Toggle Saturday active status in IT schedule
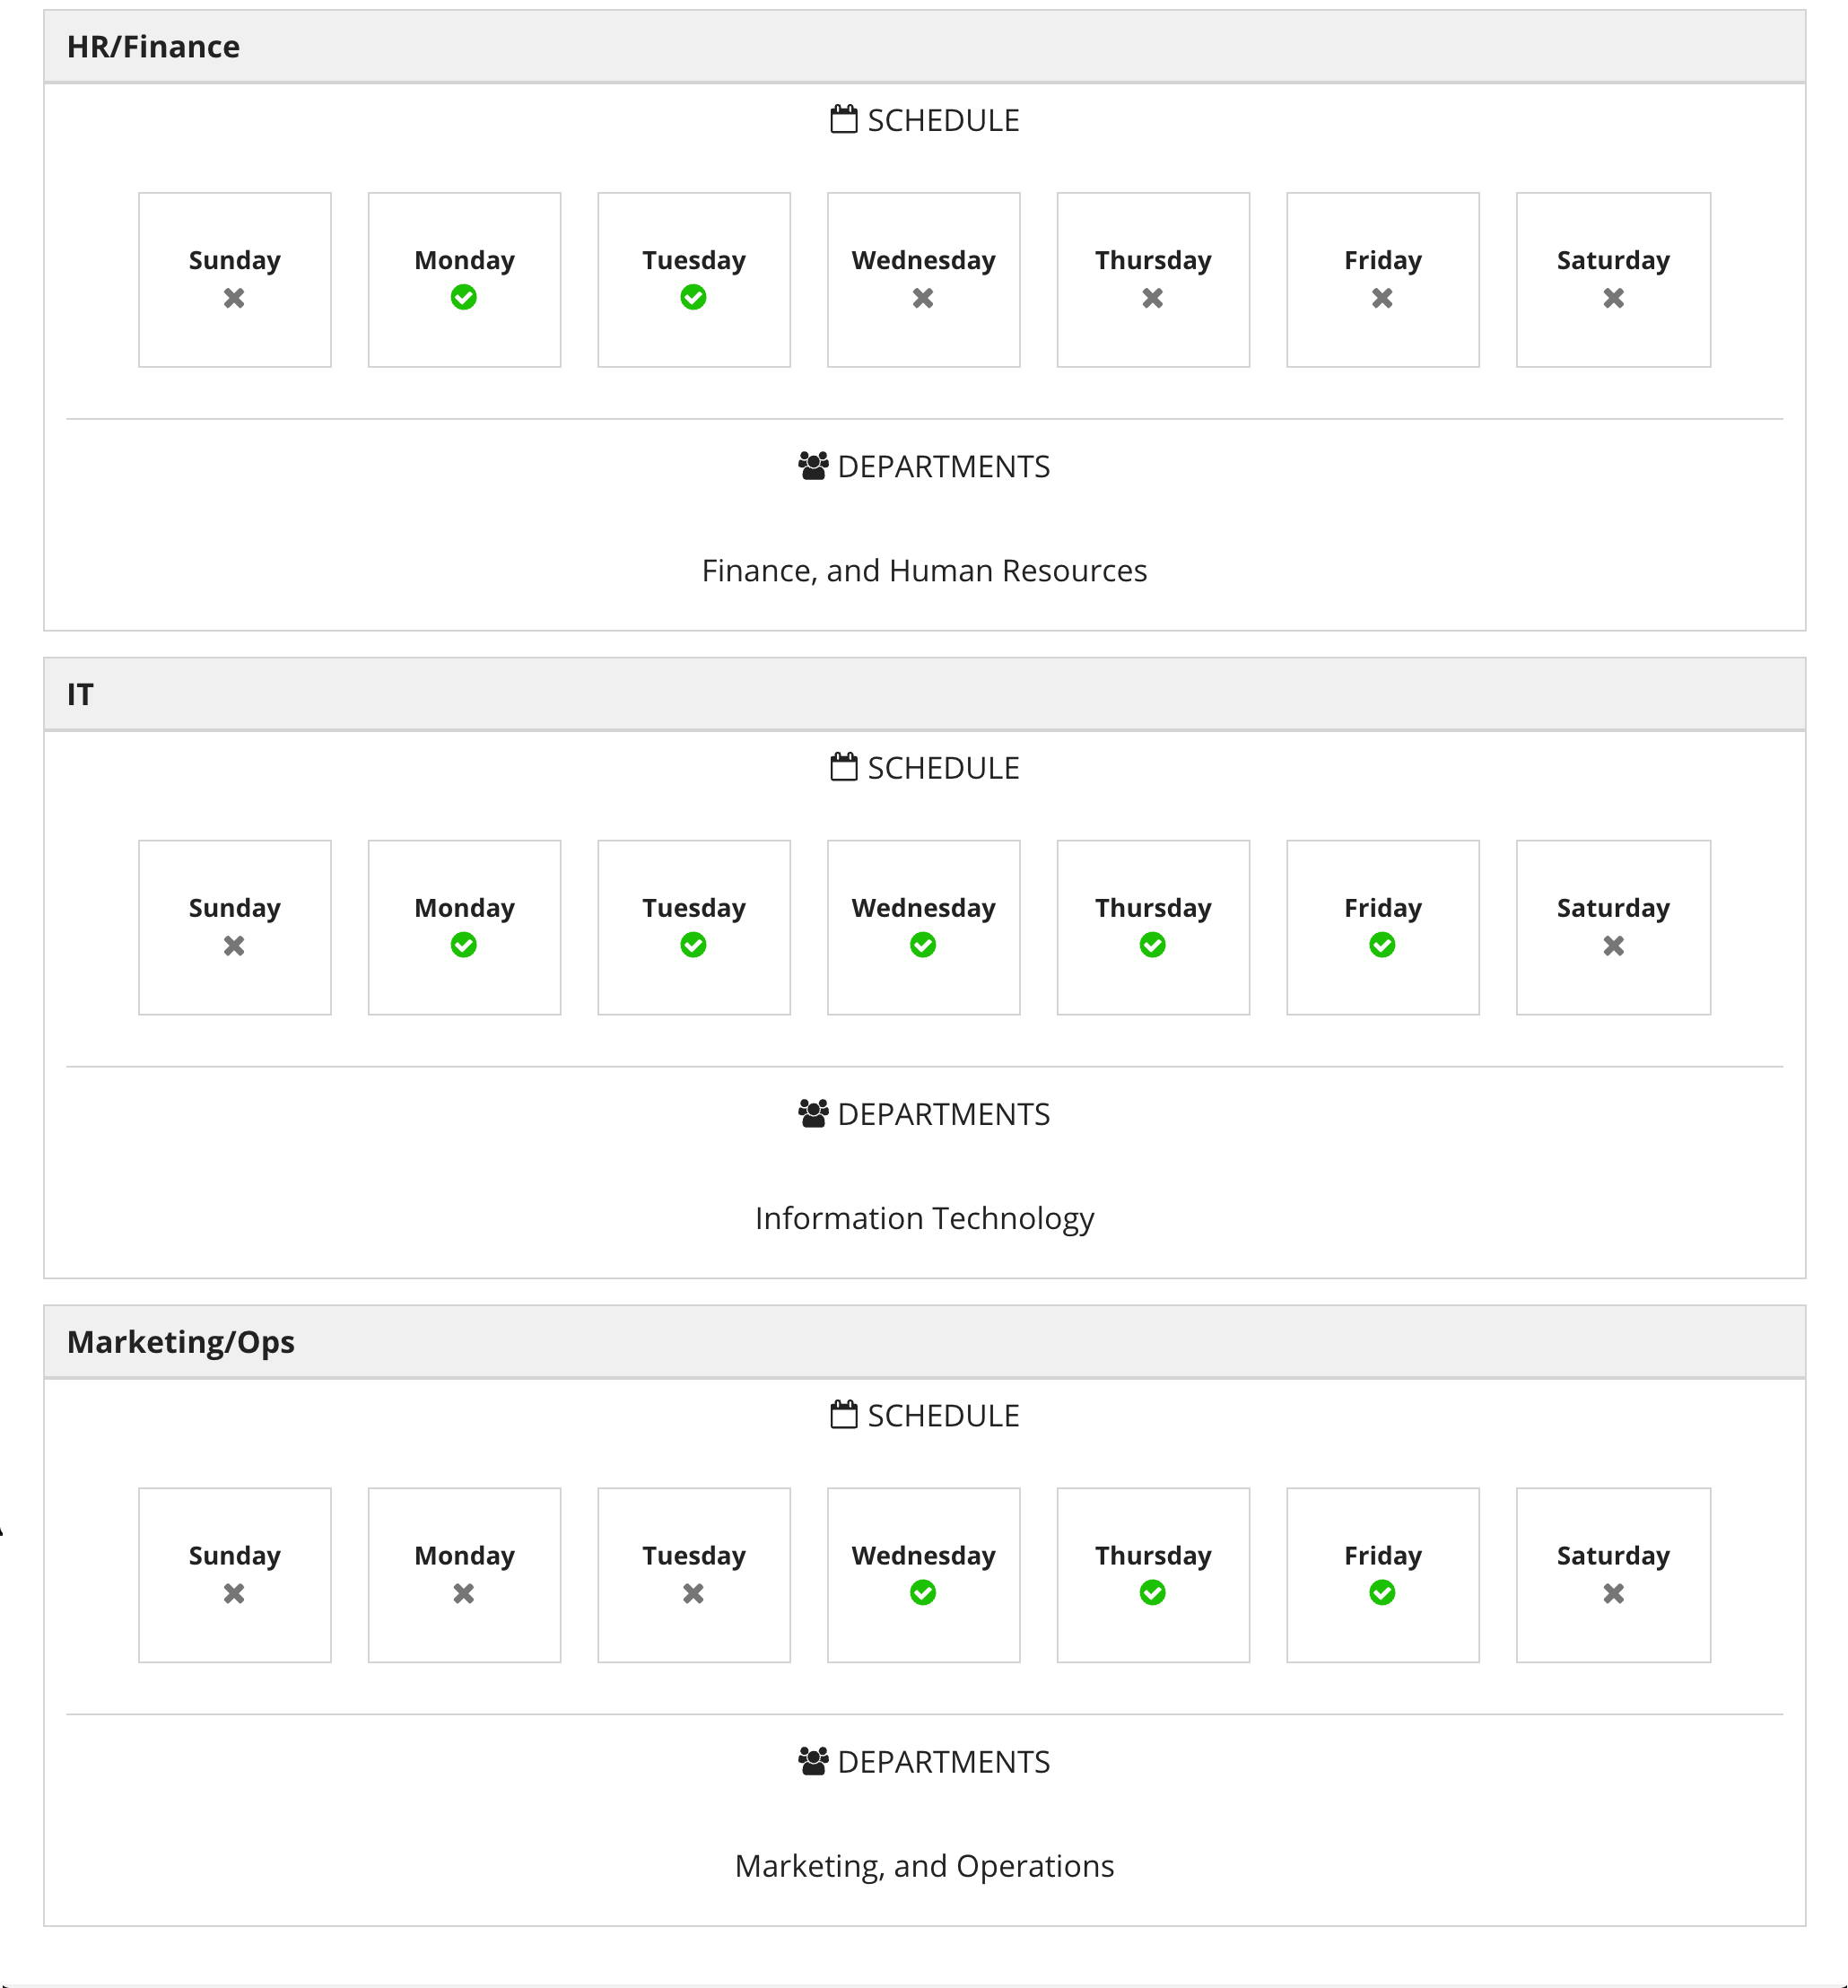1848x1988 pixels. pyautogui.click(x=1612, y=926)
